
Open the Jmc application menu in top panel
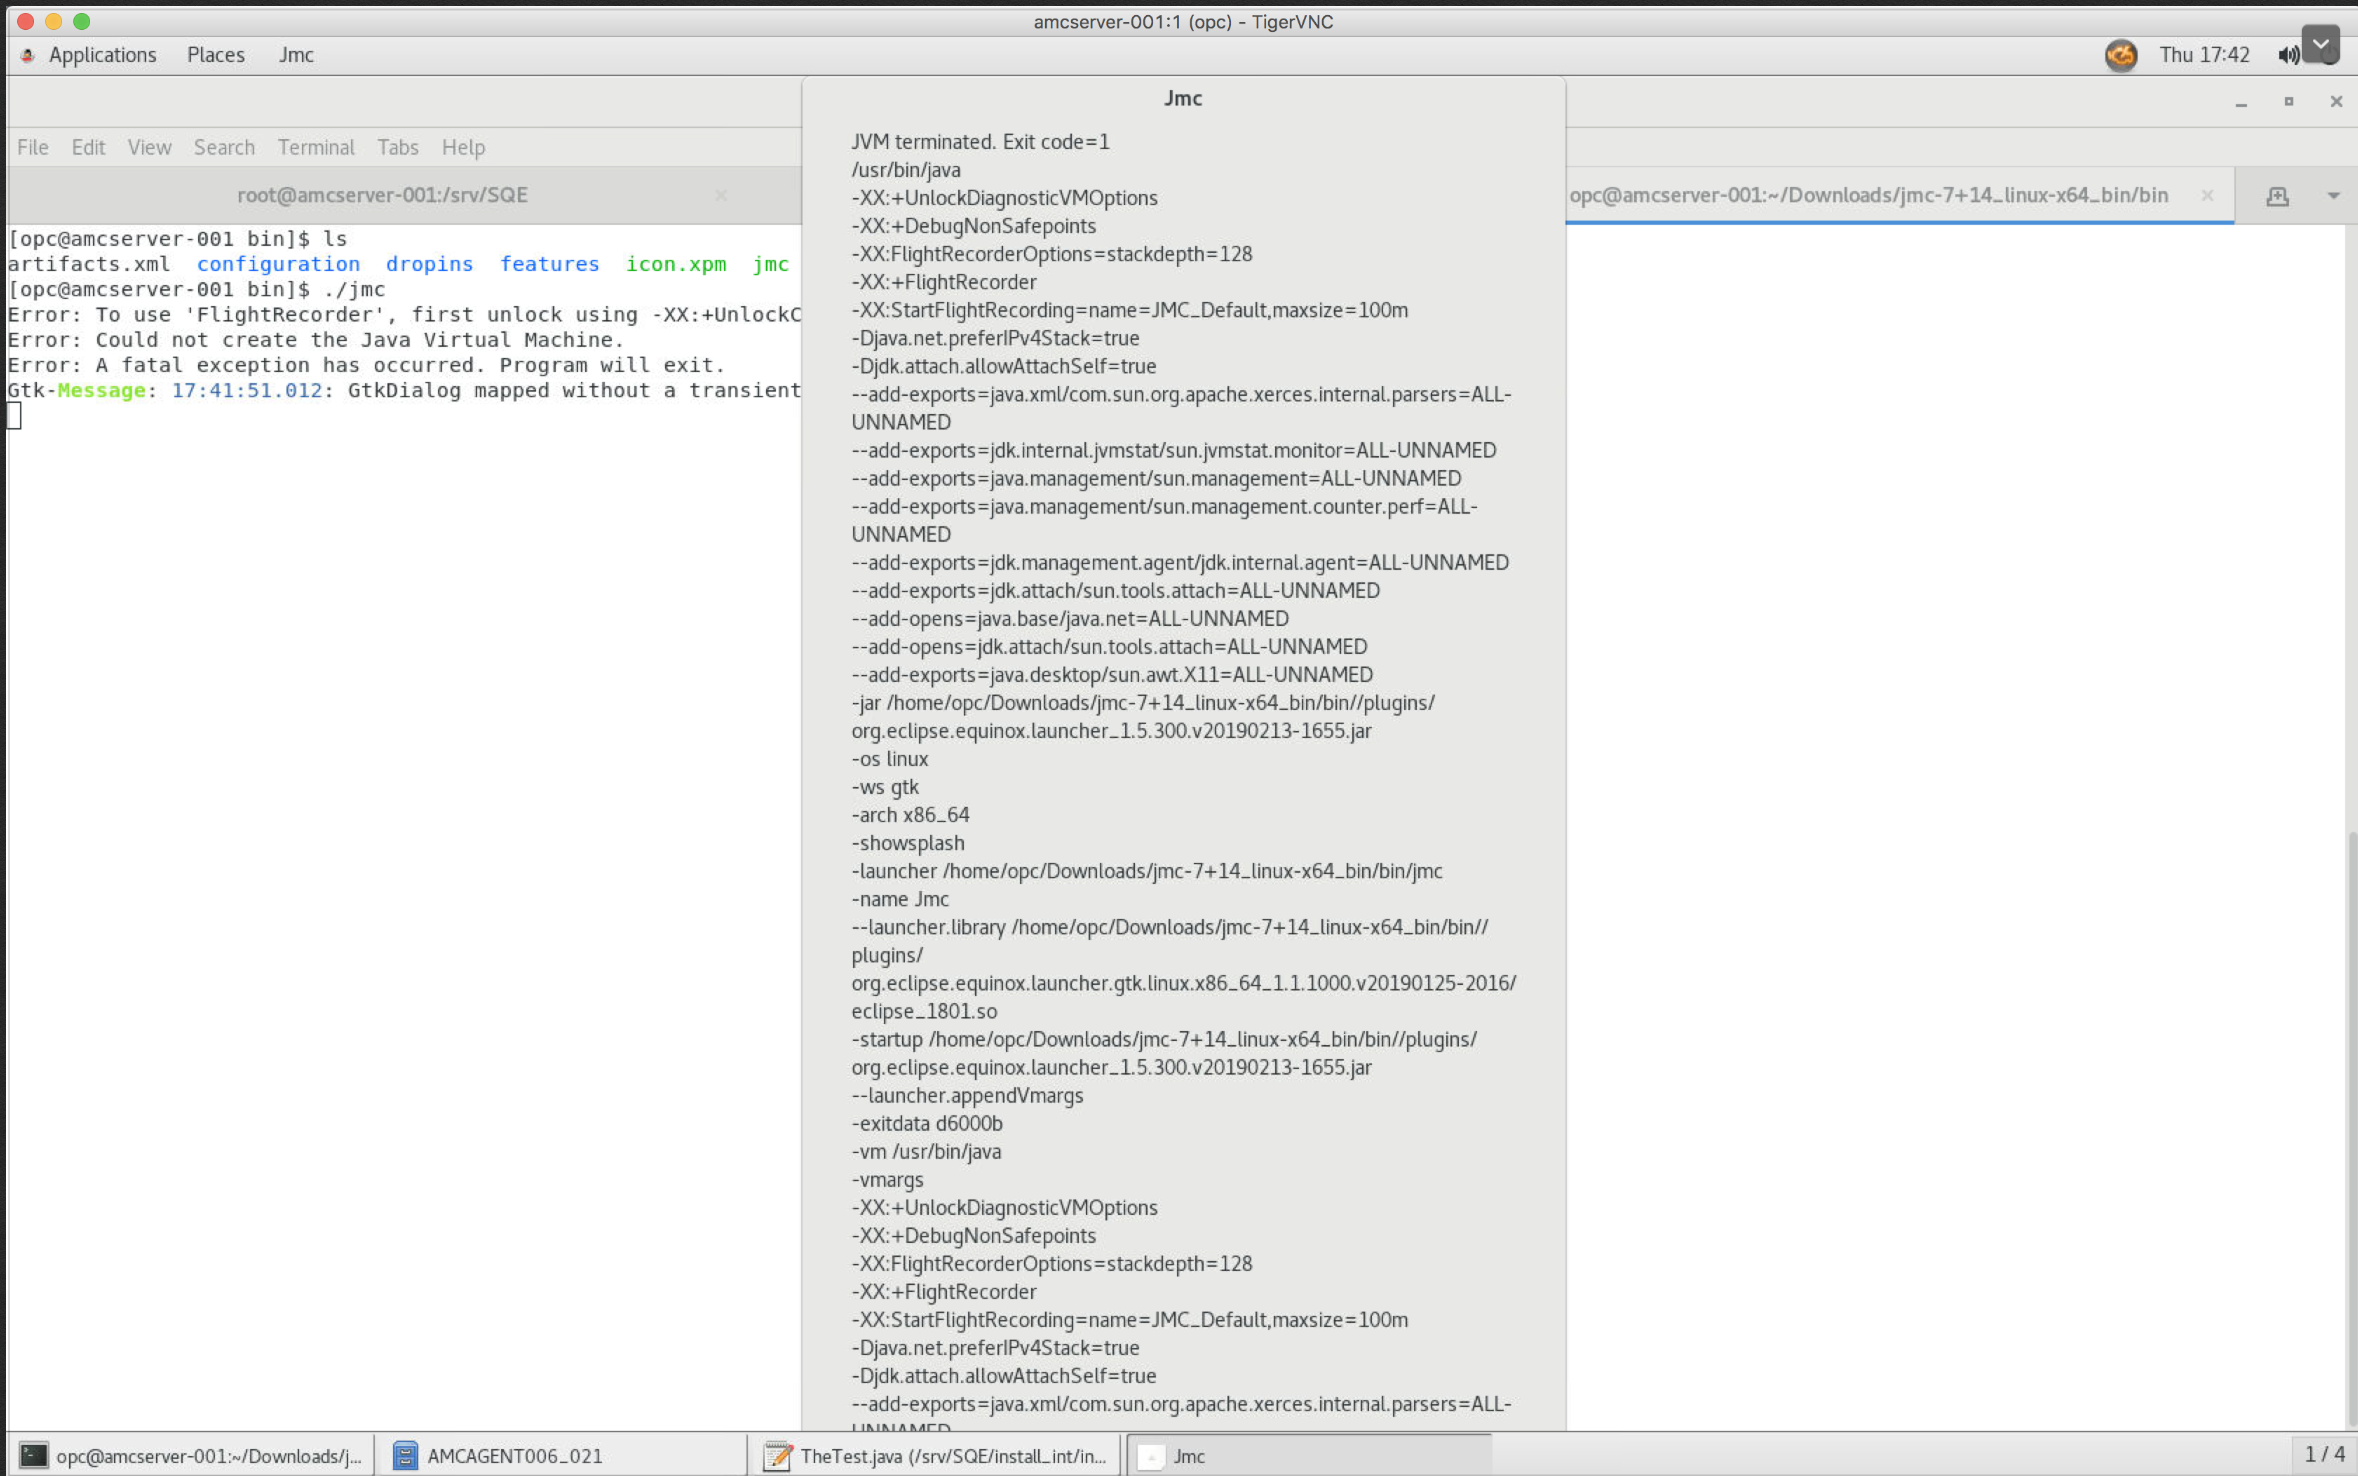click(296, 55)
